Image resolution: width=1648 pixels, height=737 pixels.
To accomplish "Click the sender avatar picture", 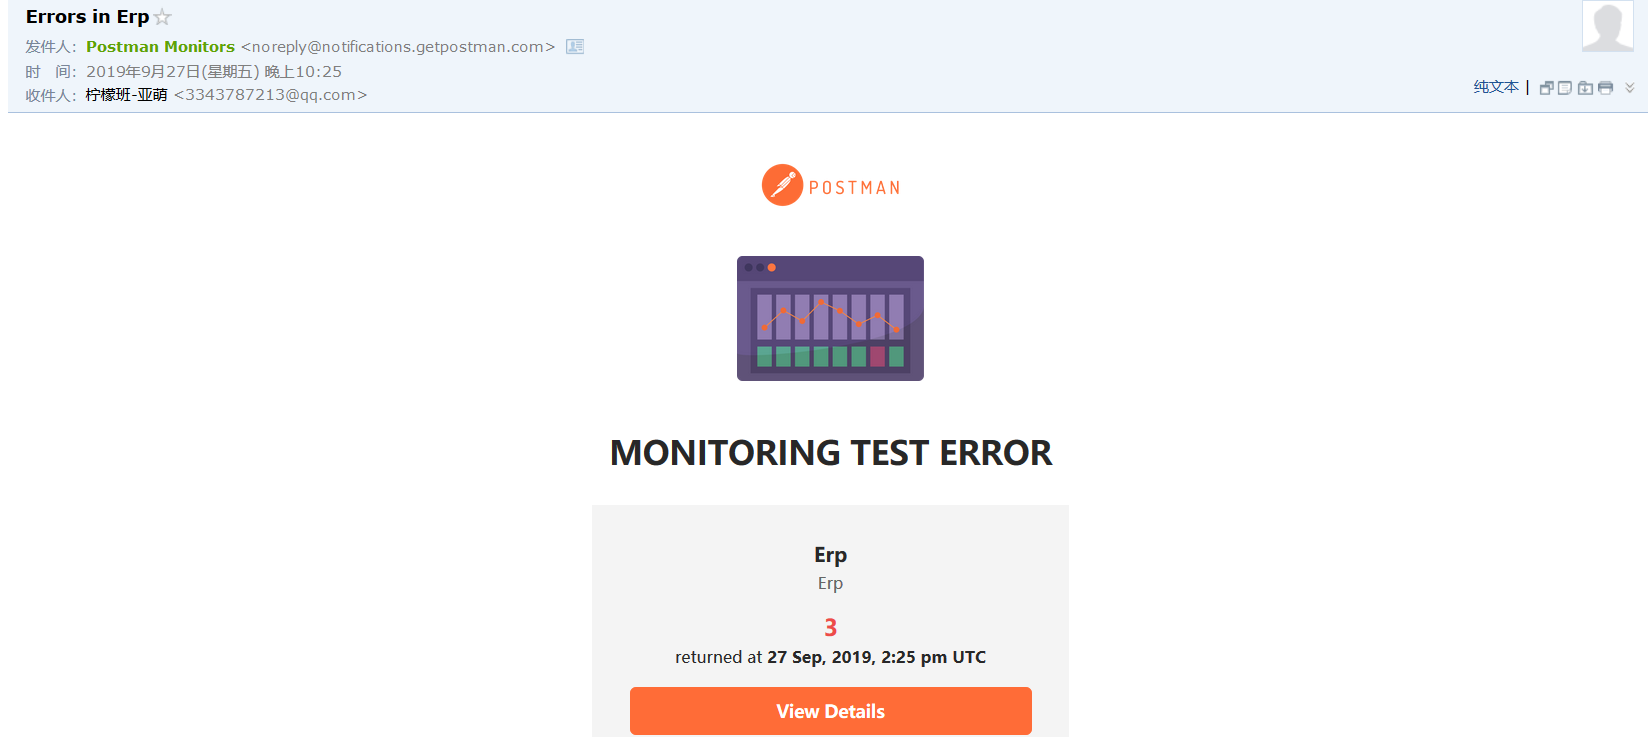I will click(x=1607, y=26).
